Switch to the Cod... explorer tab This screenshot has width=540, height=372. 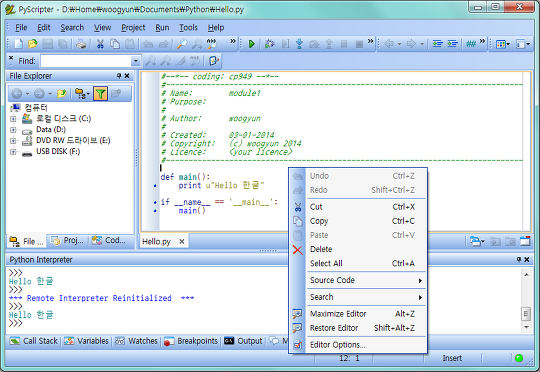coord(109,241)
